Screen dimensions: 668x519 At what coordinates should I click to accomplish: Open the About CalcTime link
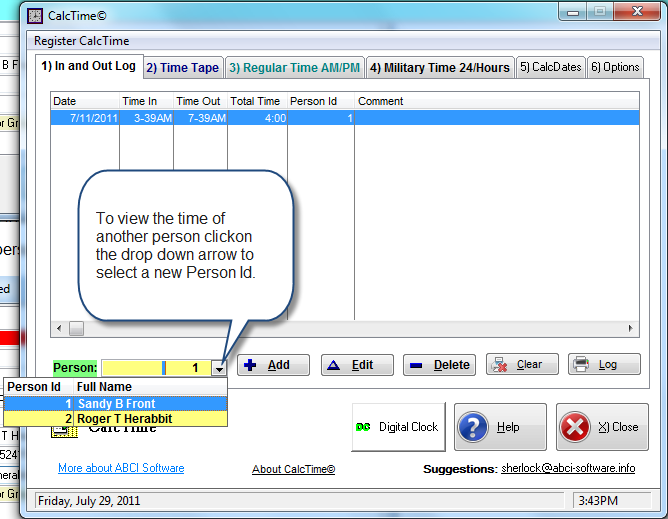click(x=294, y=469)
